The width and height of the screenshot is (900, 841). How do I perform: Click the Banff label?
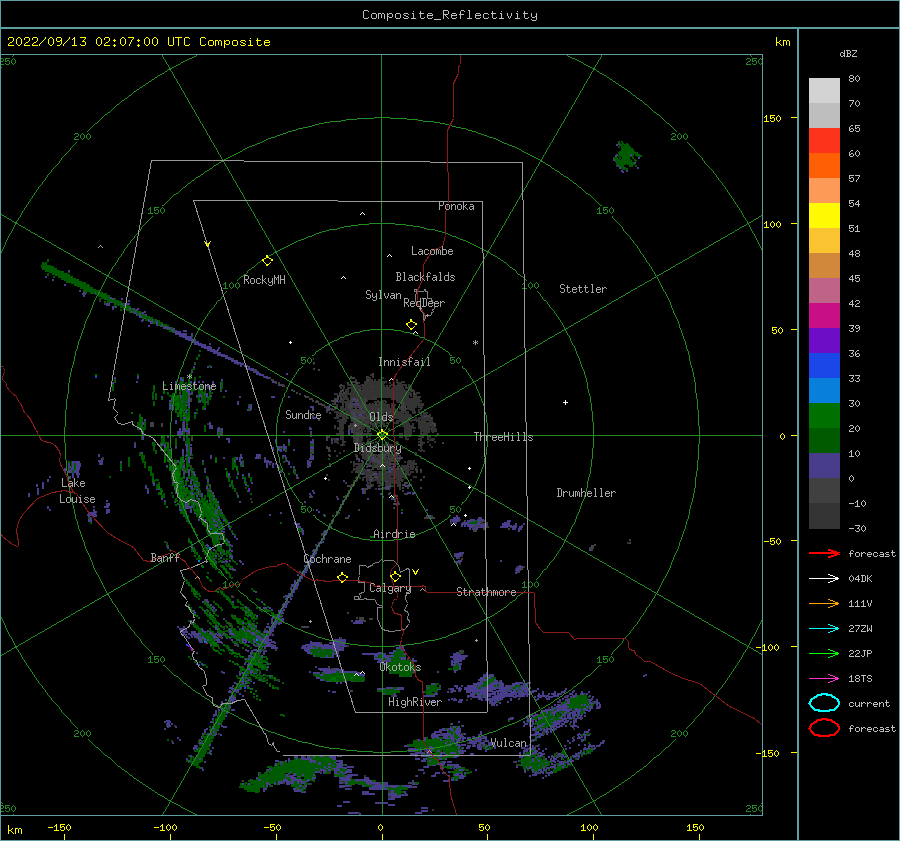[165, 557]
